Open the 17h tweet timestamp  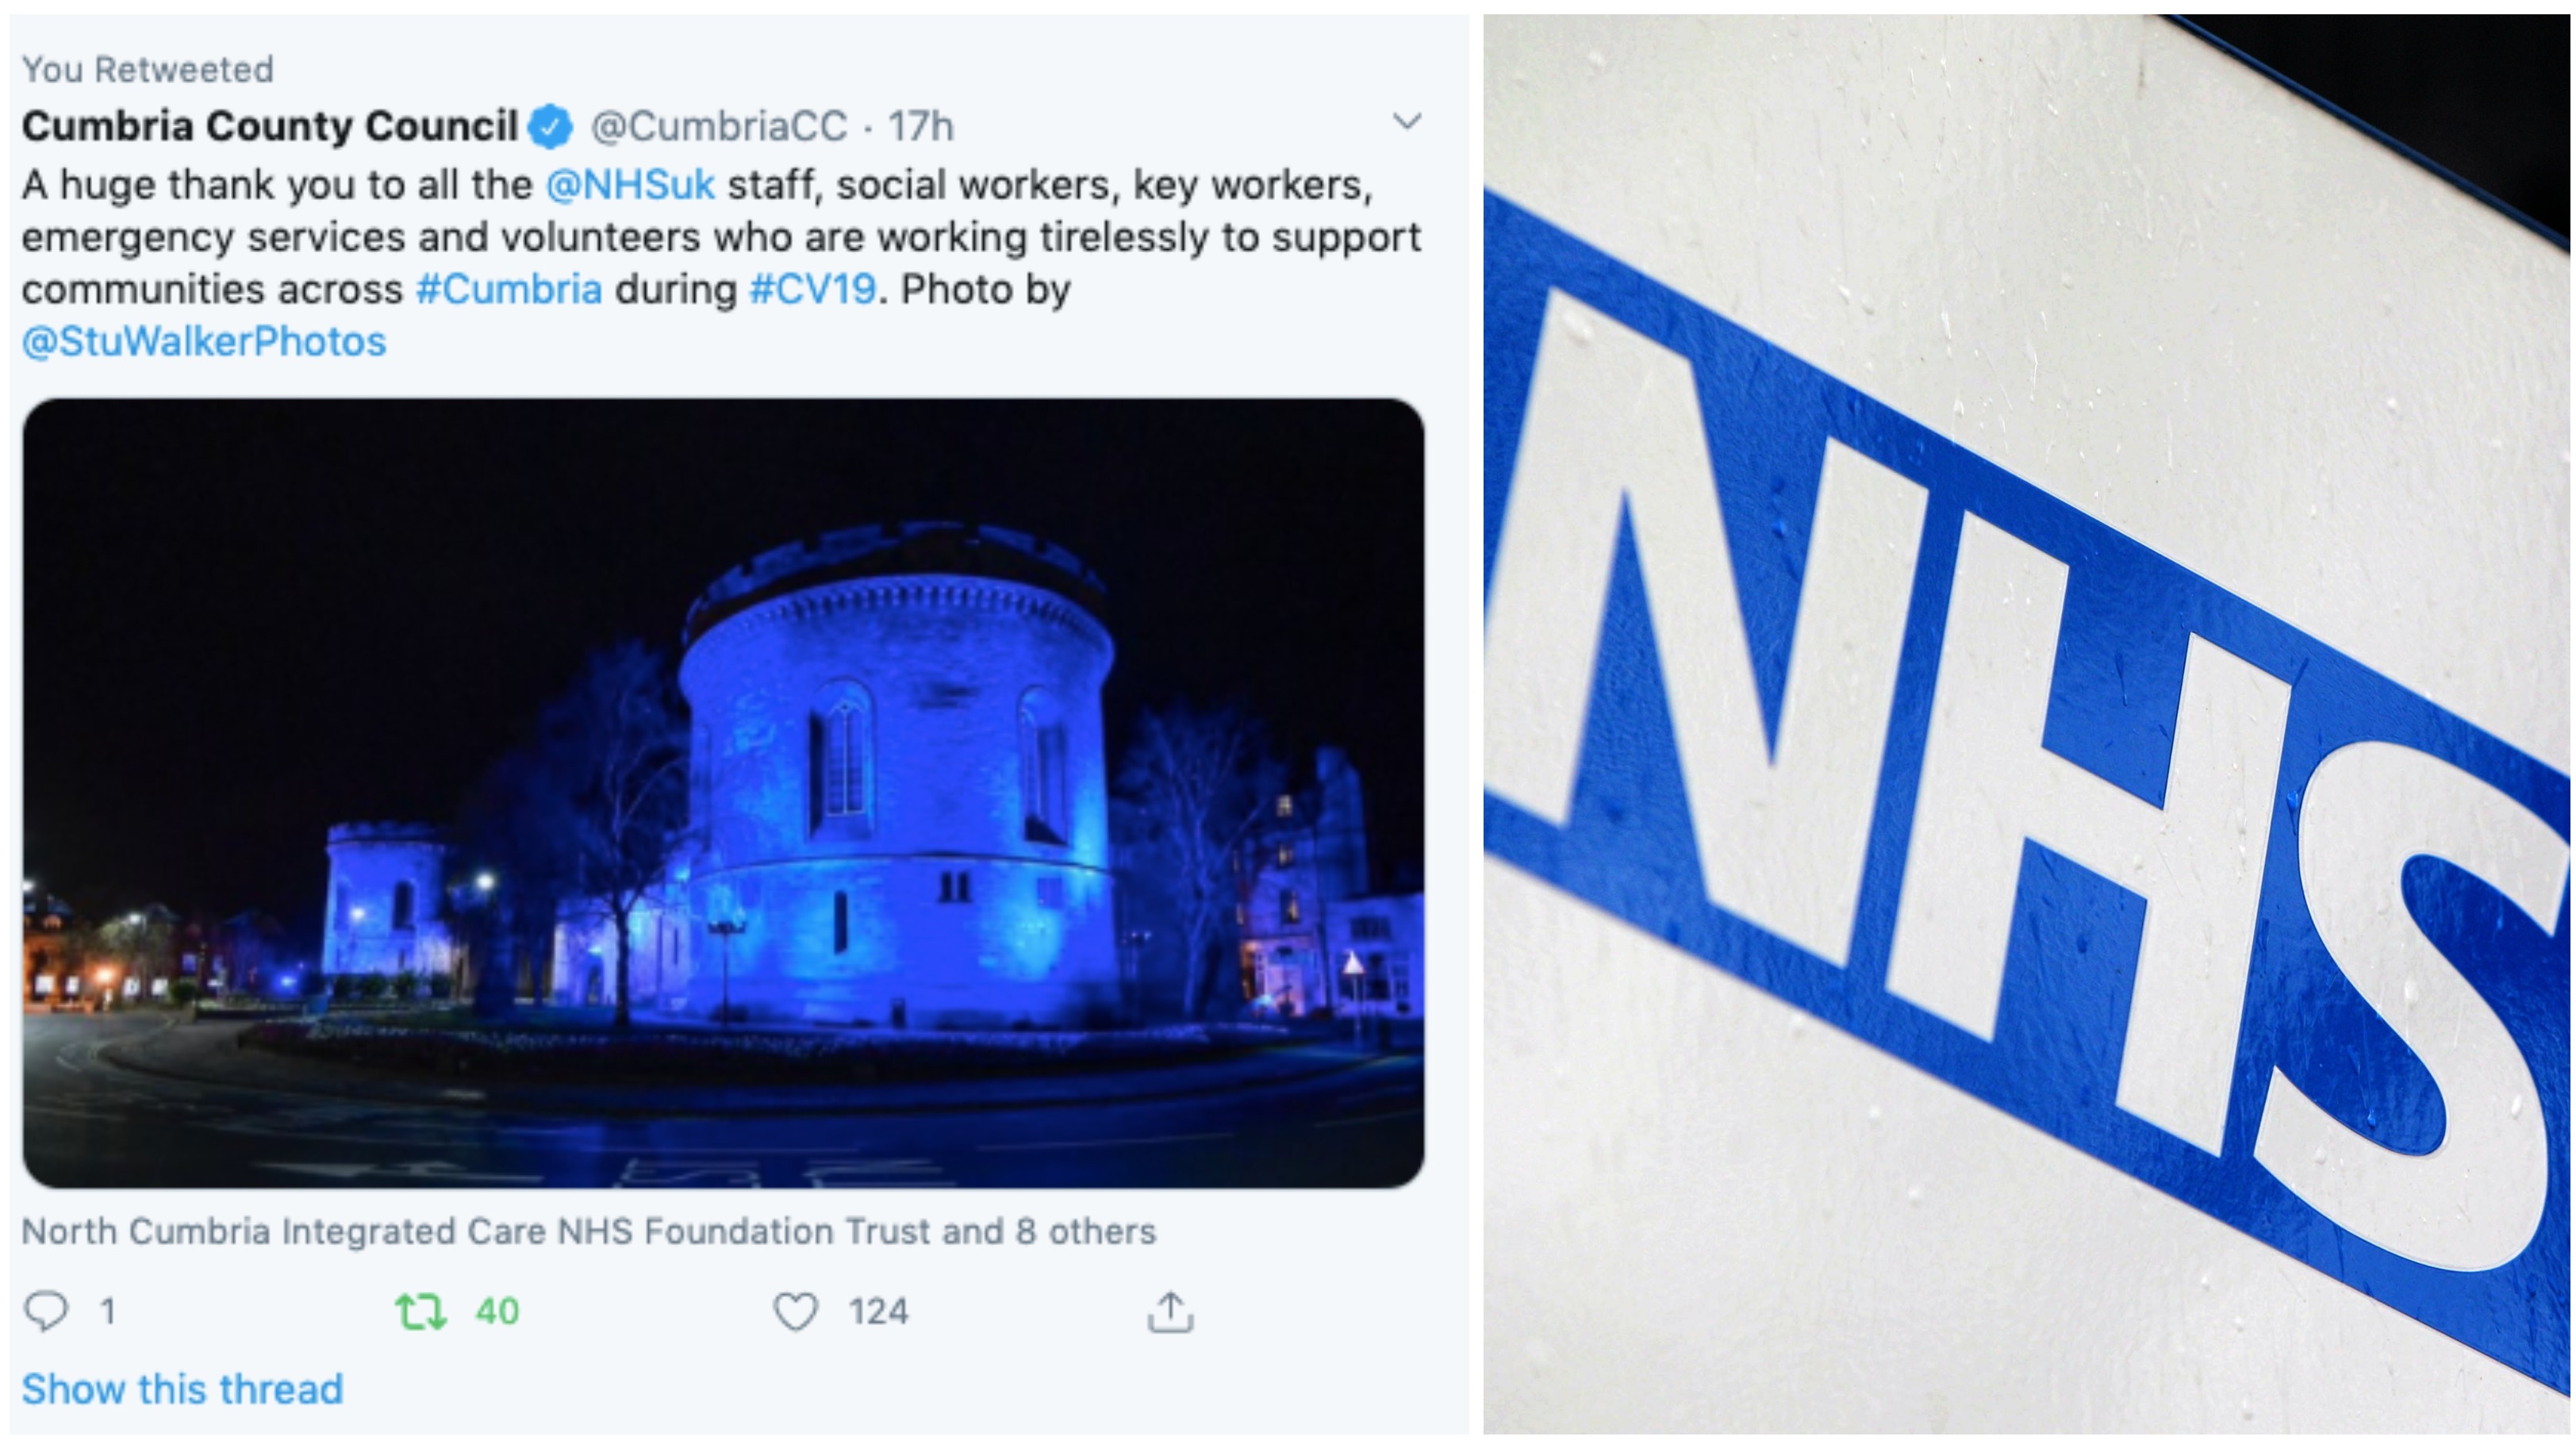click(921, 126)
